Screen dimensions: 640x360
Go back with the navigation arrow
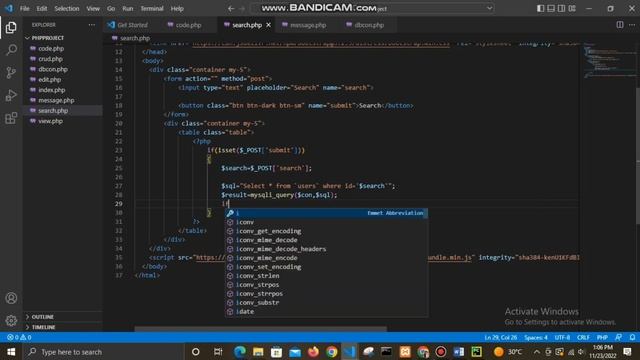231,8
